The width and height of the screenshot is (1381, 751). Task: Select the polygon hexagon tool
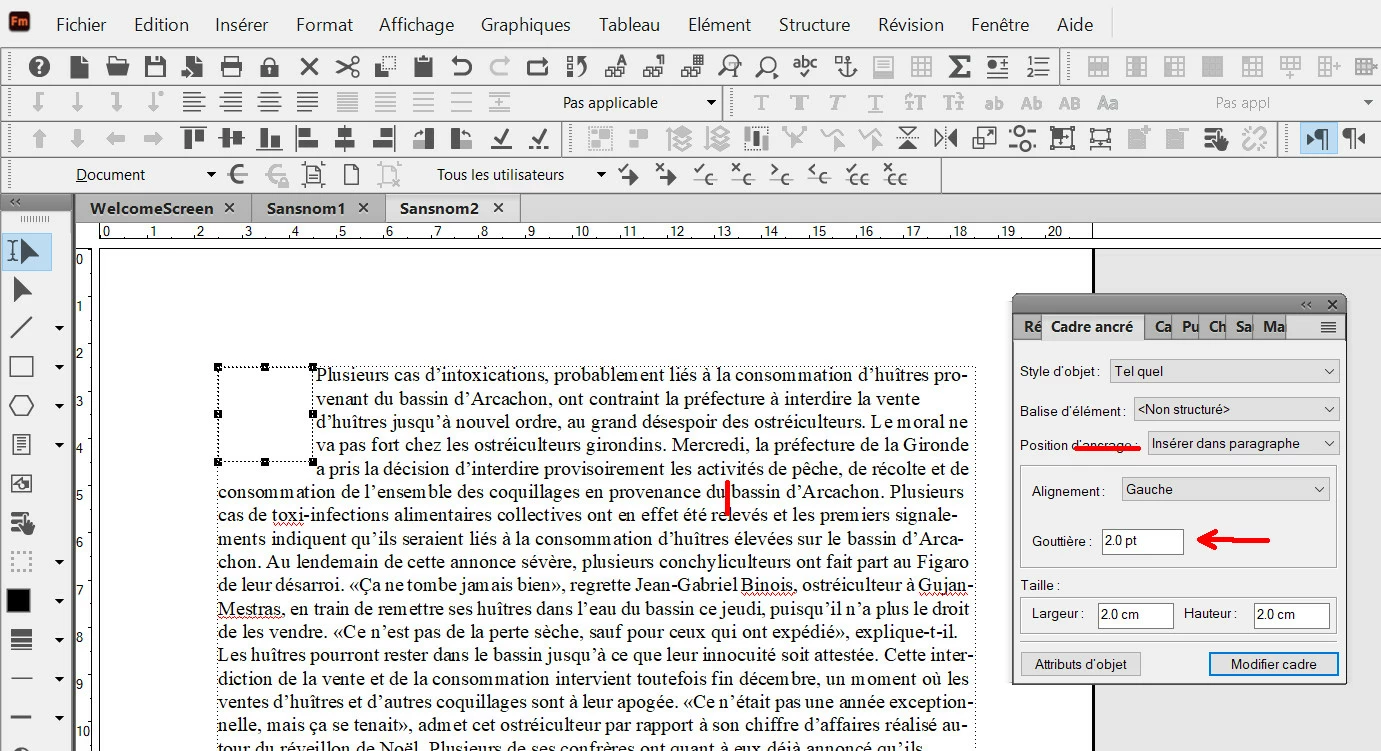coord(21,405)
